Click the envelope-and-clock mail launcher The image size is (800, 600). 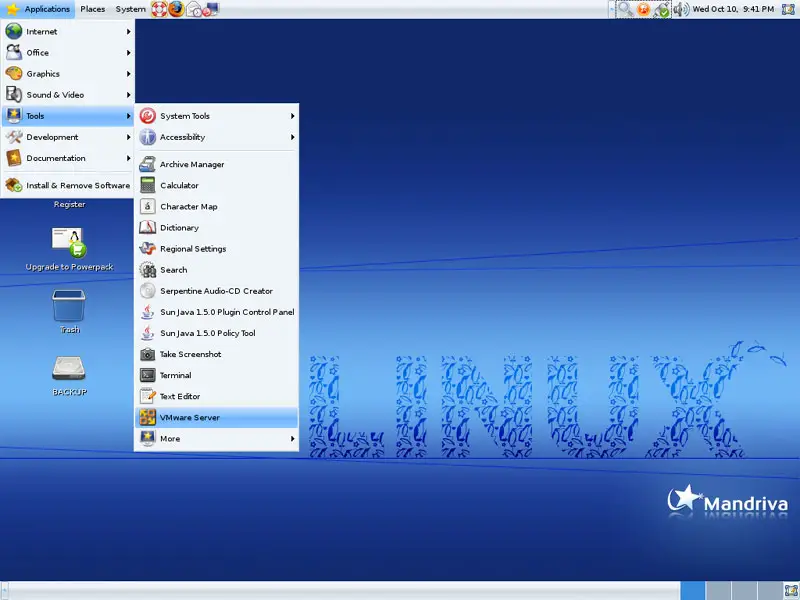point(194,9)
